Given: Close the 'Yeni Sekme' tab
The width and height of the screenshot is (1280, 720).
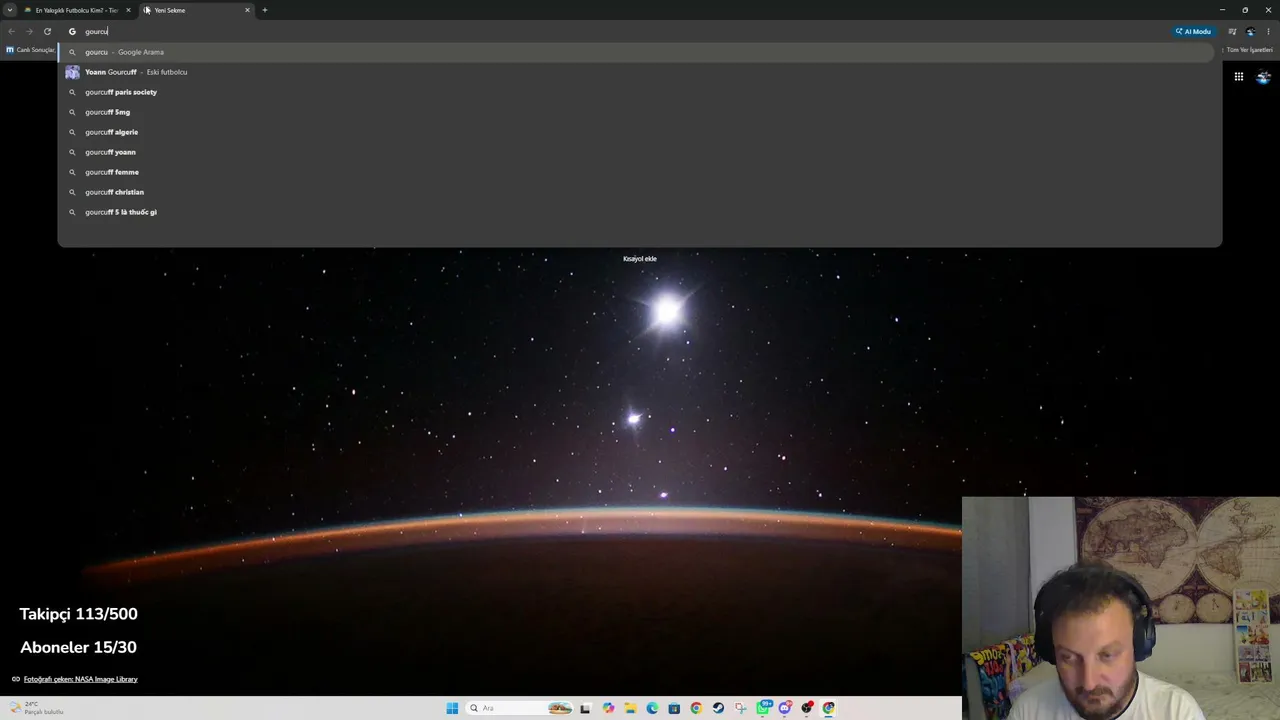Looking at the screenshot, I should [x=247, y=10].
